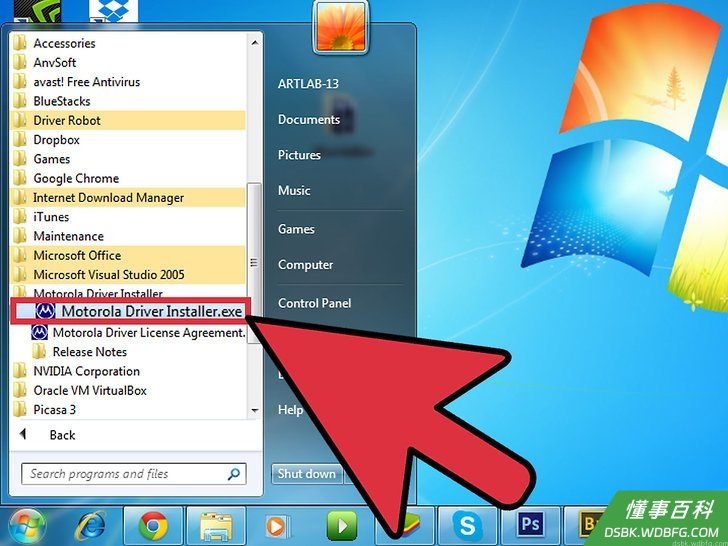Screen dimensions: 728x546
Task: Click the Search programs and files box
Action: click(x=134, y=474)
